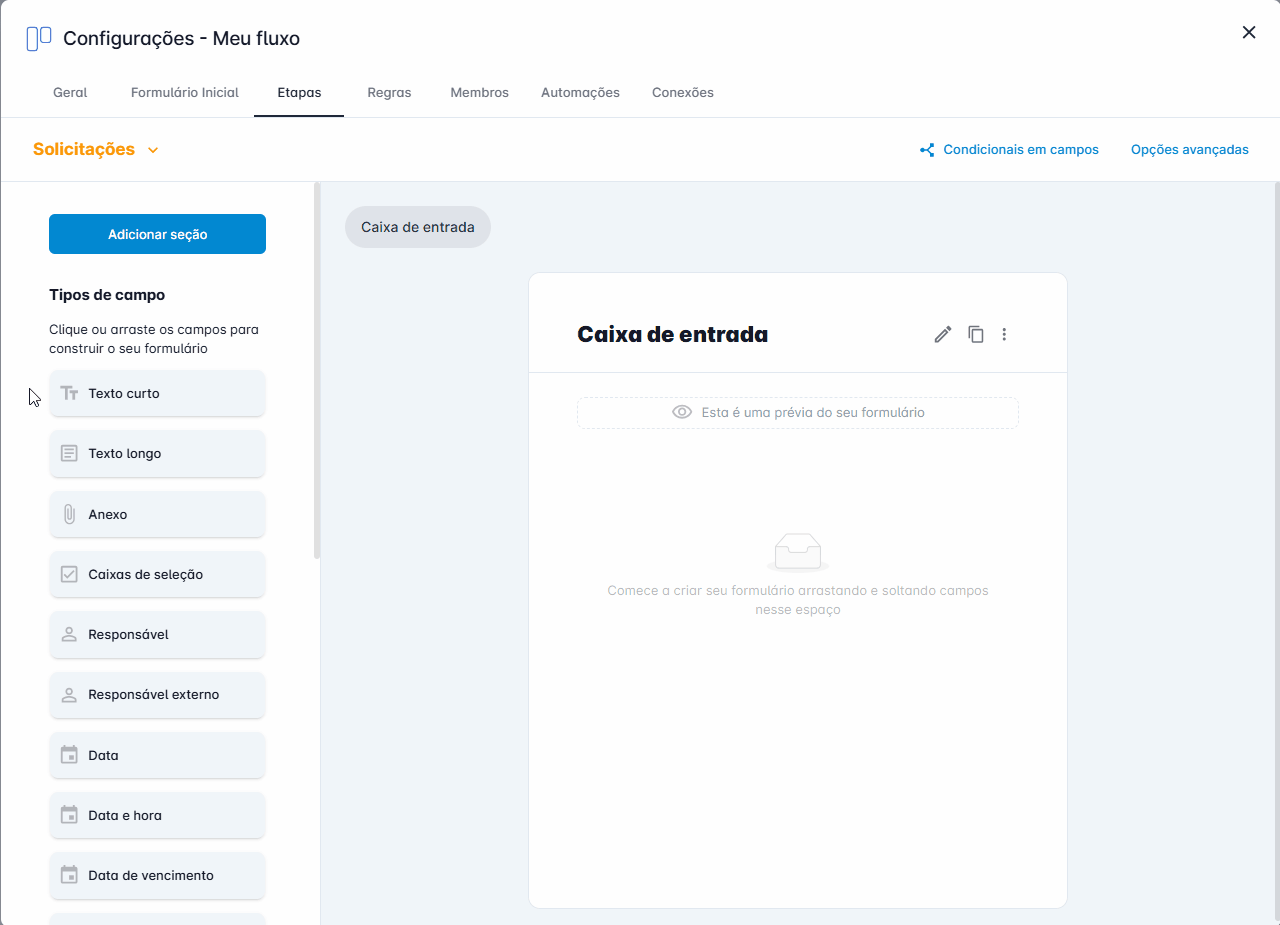Image resolution: width=1280 pixels, height=925 pixels.
Task: Click the Caixas de seleção checkbox icon
Action: 69,574
